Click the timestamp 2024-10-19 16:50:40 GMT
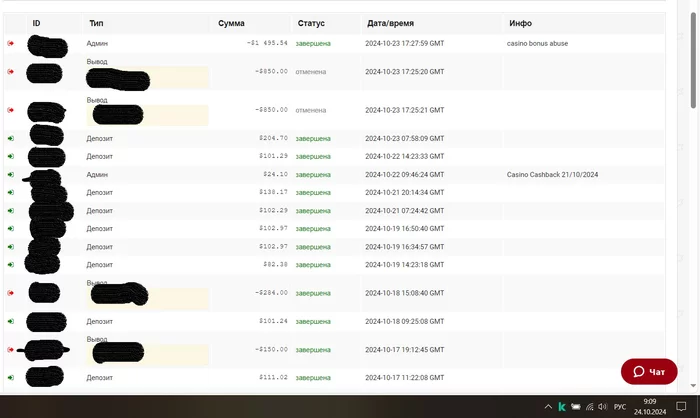Screen dimensions: 700x418 click(x=404, y=229)
